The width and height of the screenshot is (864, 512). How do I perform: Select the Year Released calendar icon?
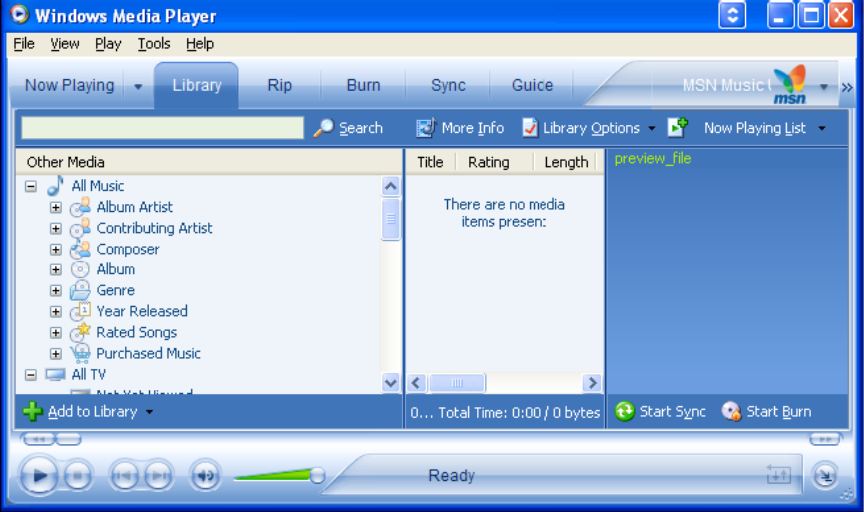tap(80, 311)
